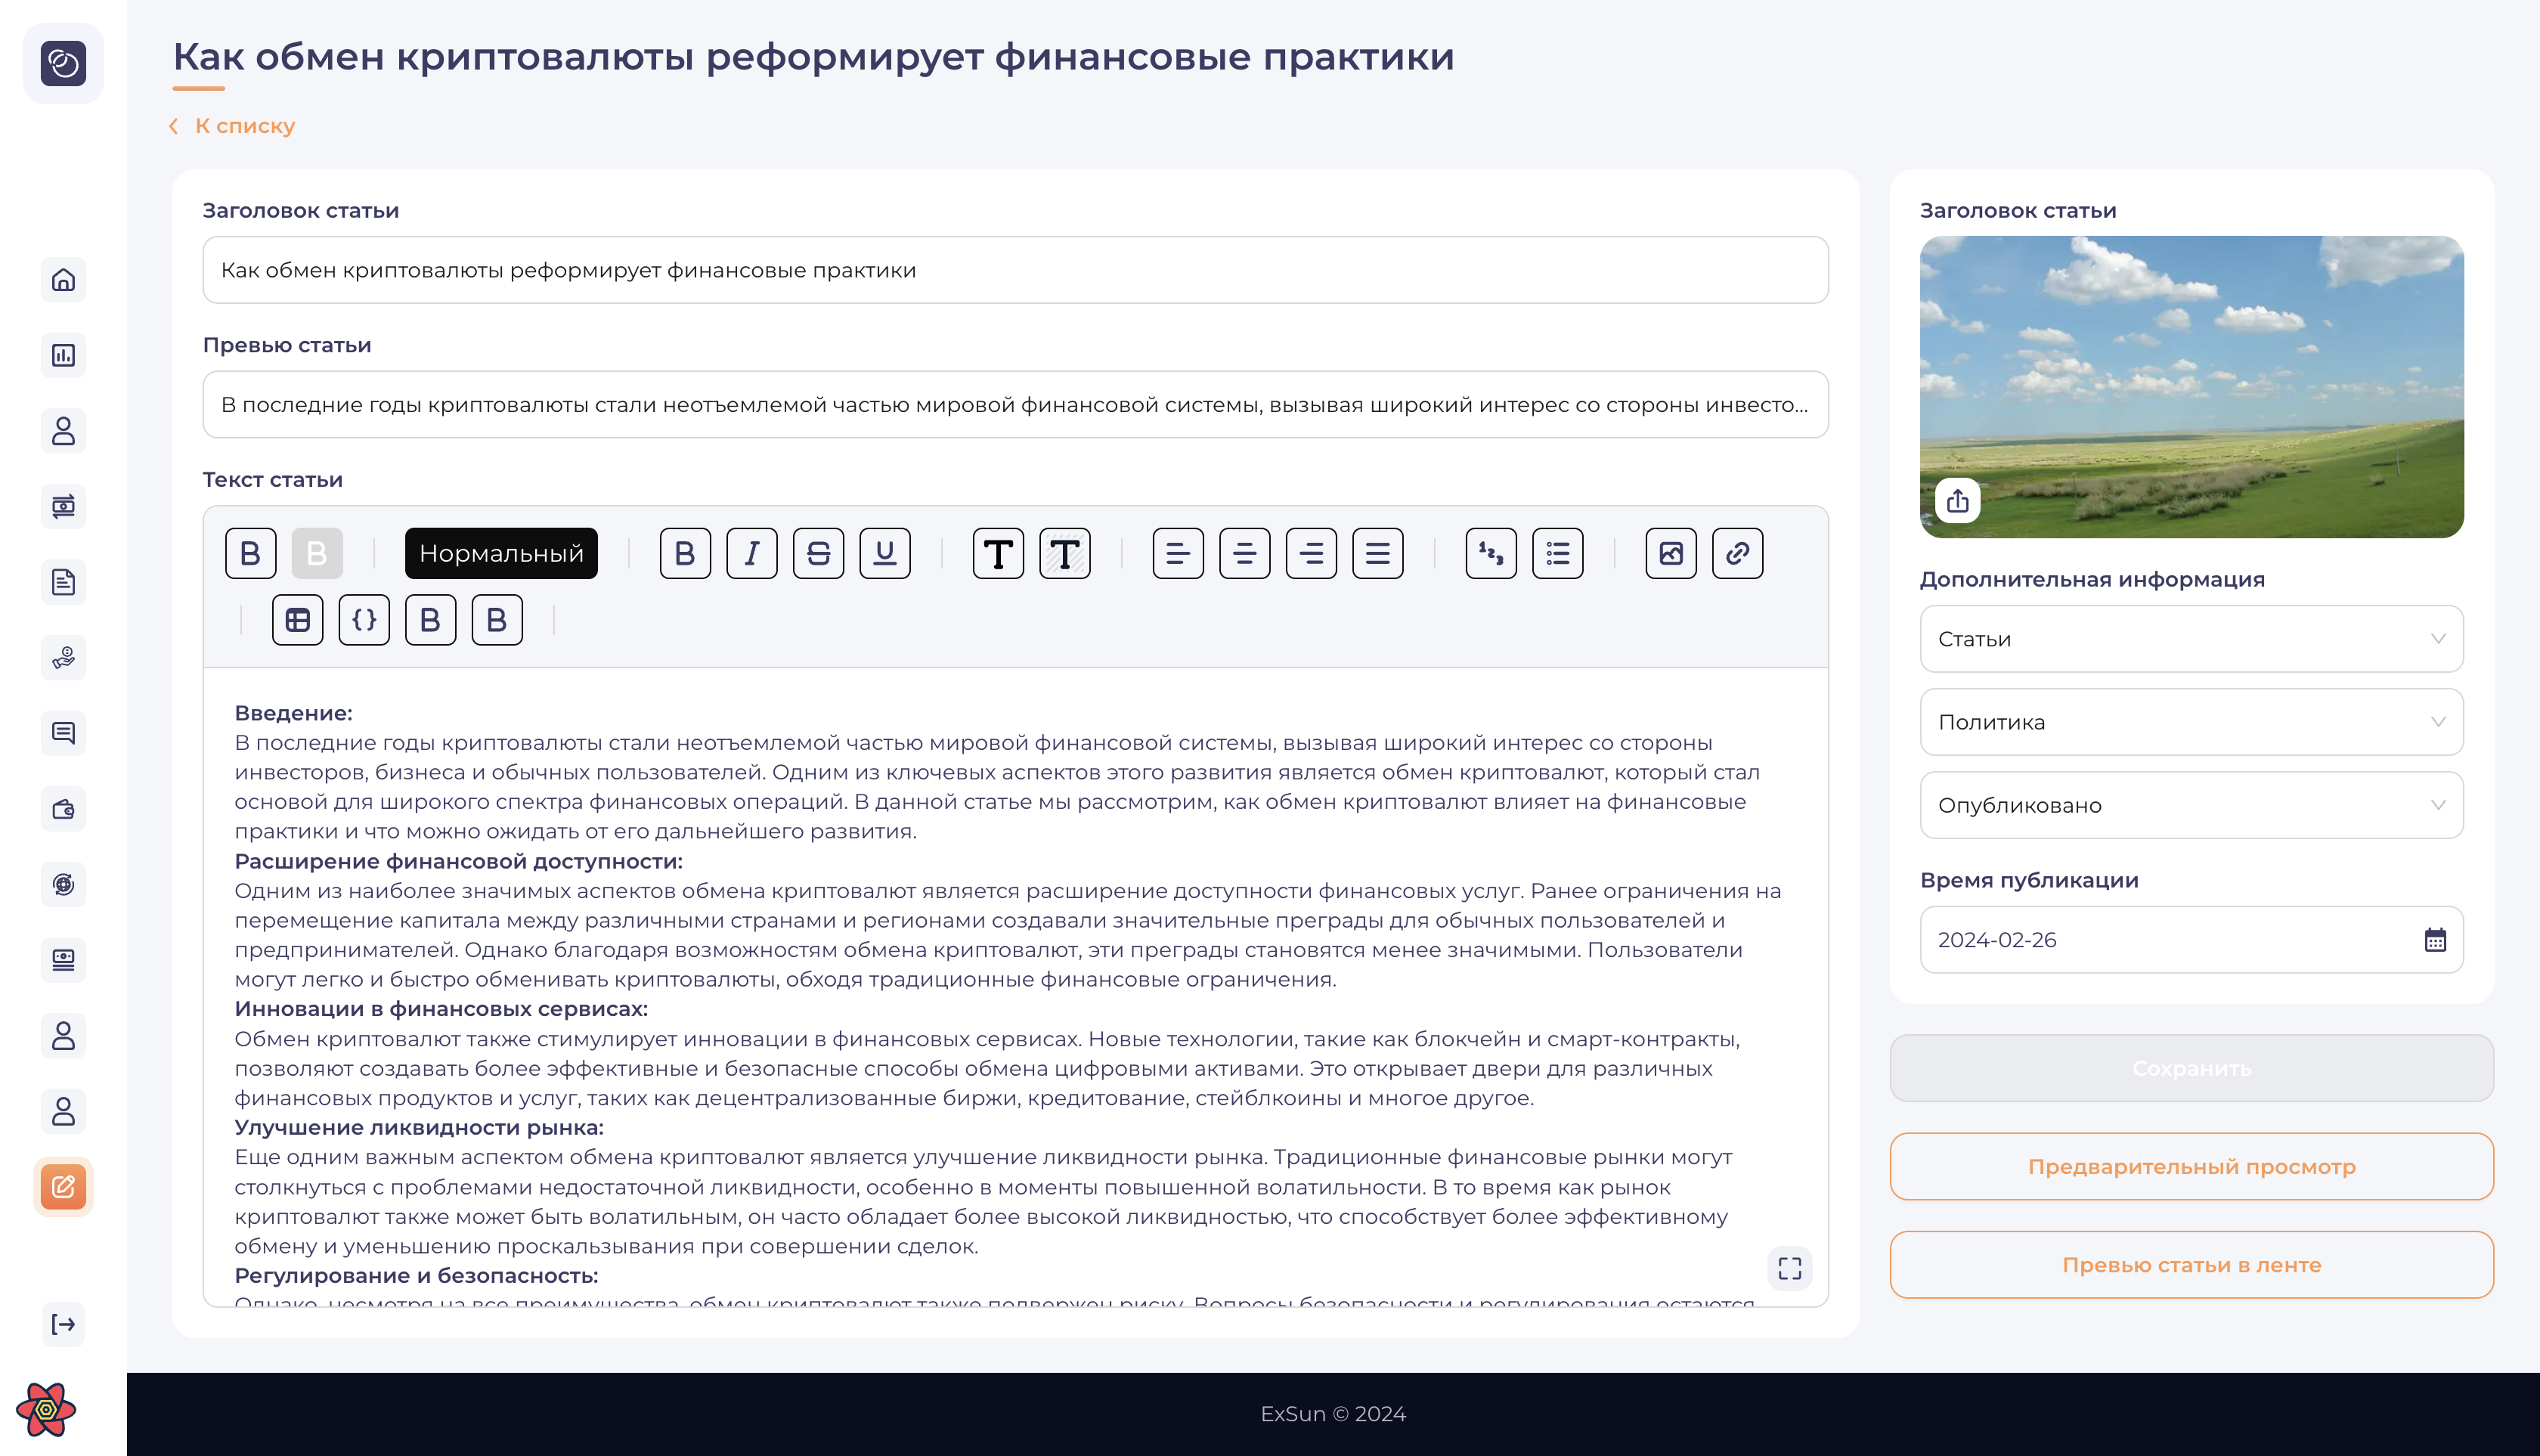Expand editor to fullscreen mode

pyautogui.click(x=1789, y=1268)
